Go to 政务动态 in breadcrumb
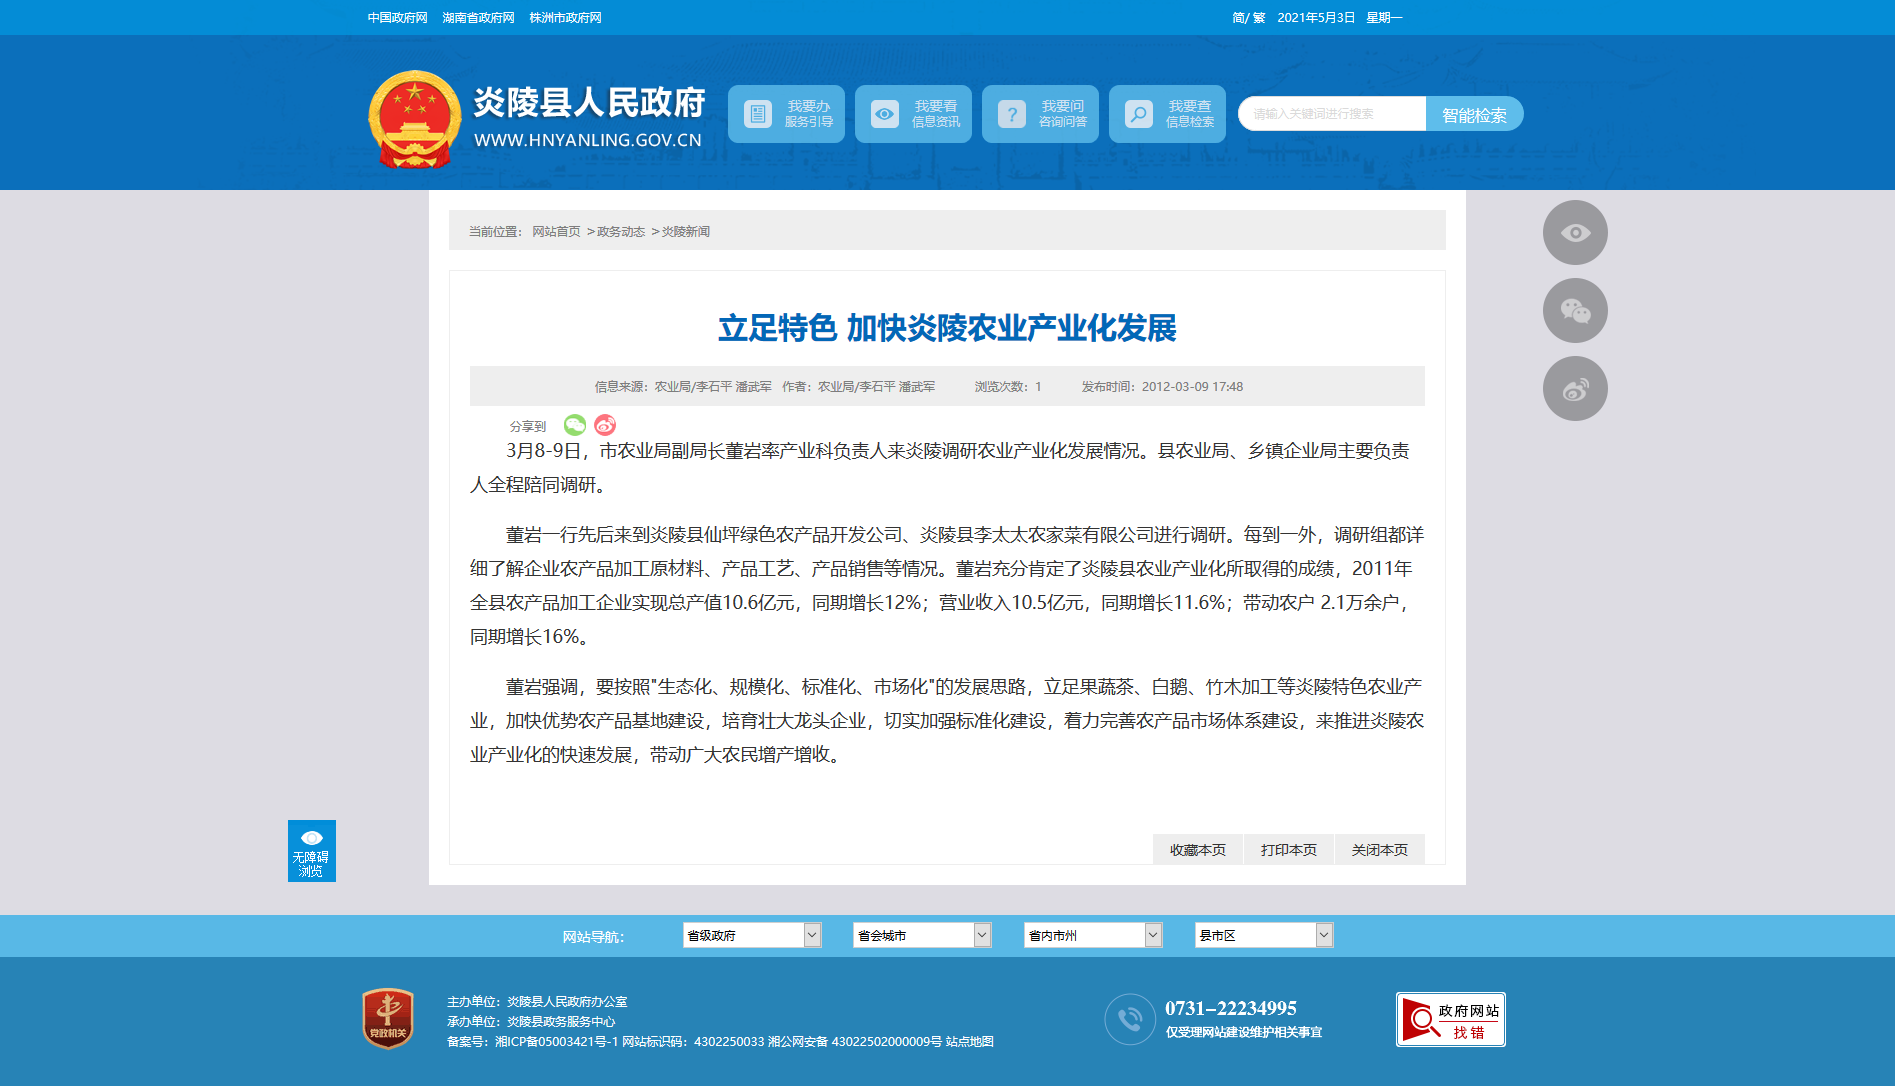 point(621,232)
